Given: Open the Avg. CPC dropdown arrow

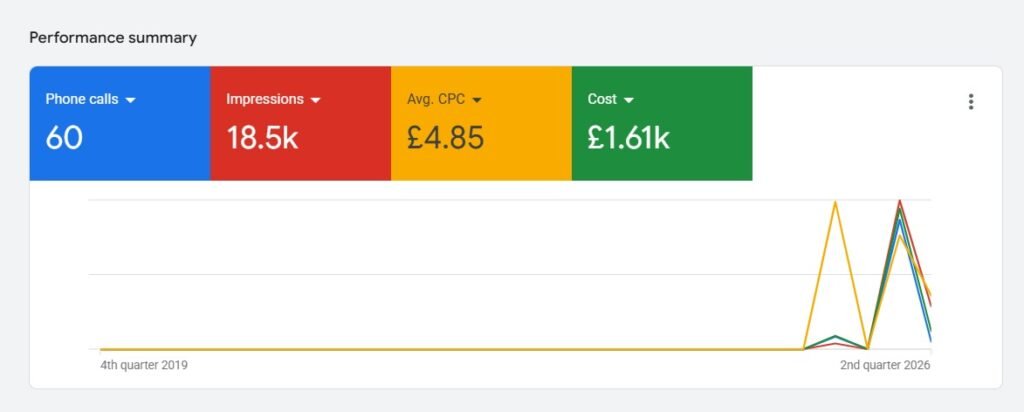Looking at the screenshot, I should [477, 100].
